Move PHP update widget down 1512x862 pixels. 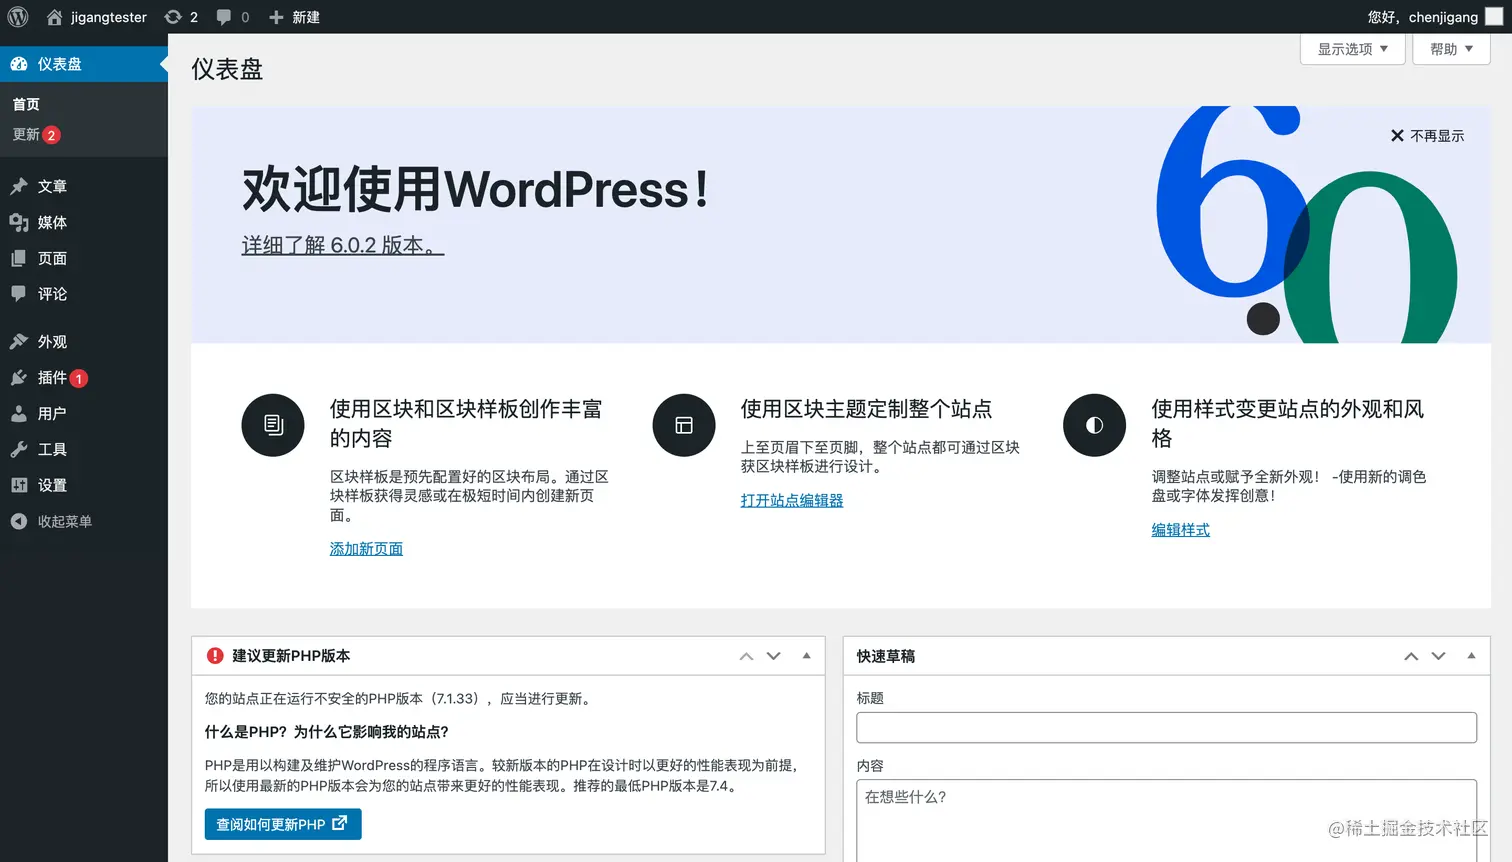(773, 656)
